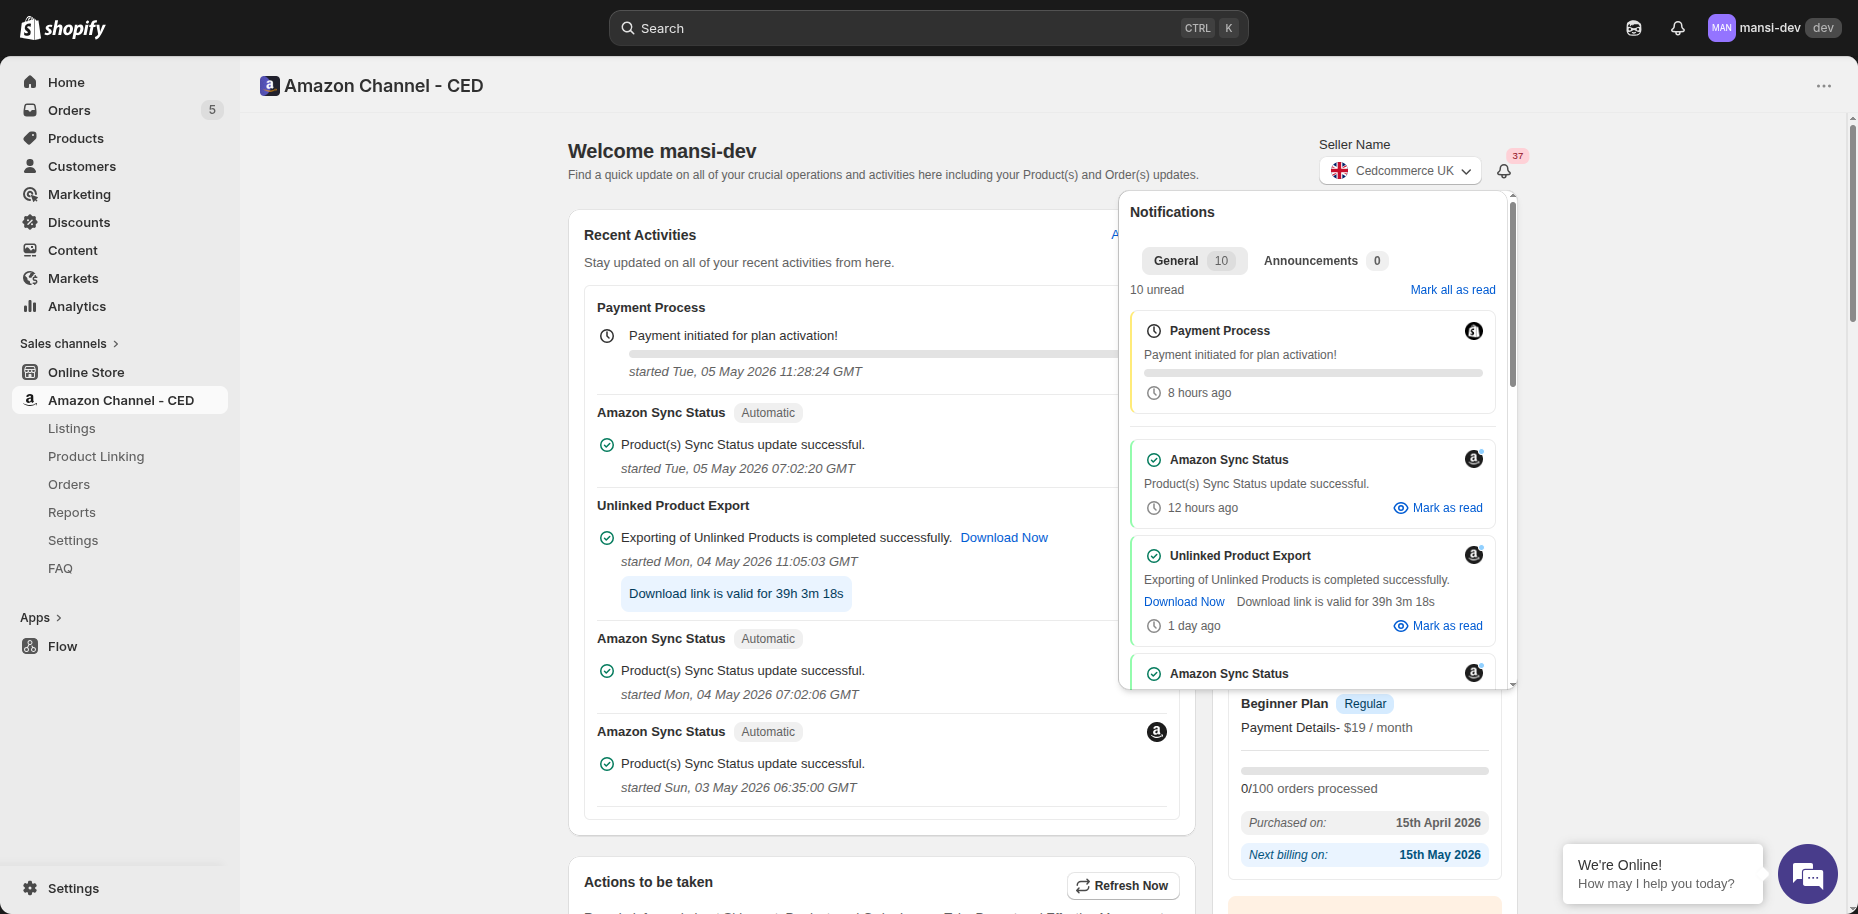Screen dimensions: 1858x914
Task: Open the Shopify Sidekick icon in top bar
Action: tap(1634, 28)
